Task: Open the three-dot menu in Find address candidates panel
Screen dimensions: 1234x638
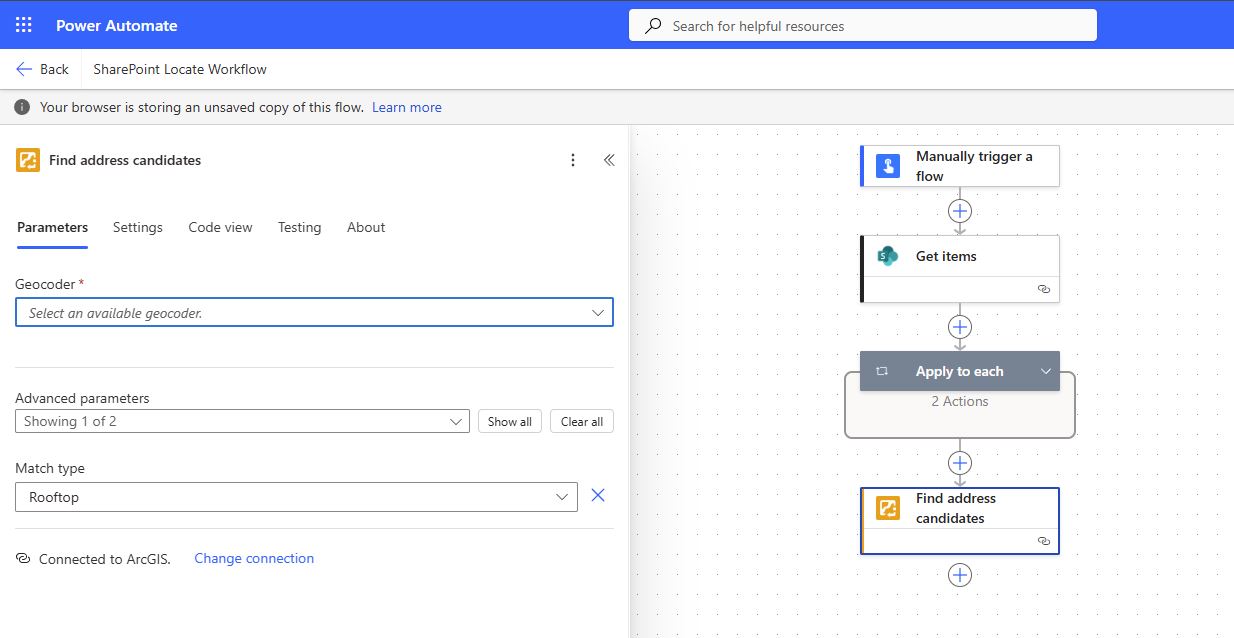Action: (573, 159)
